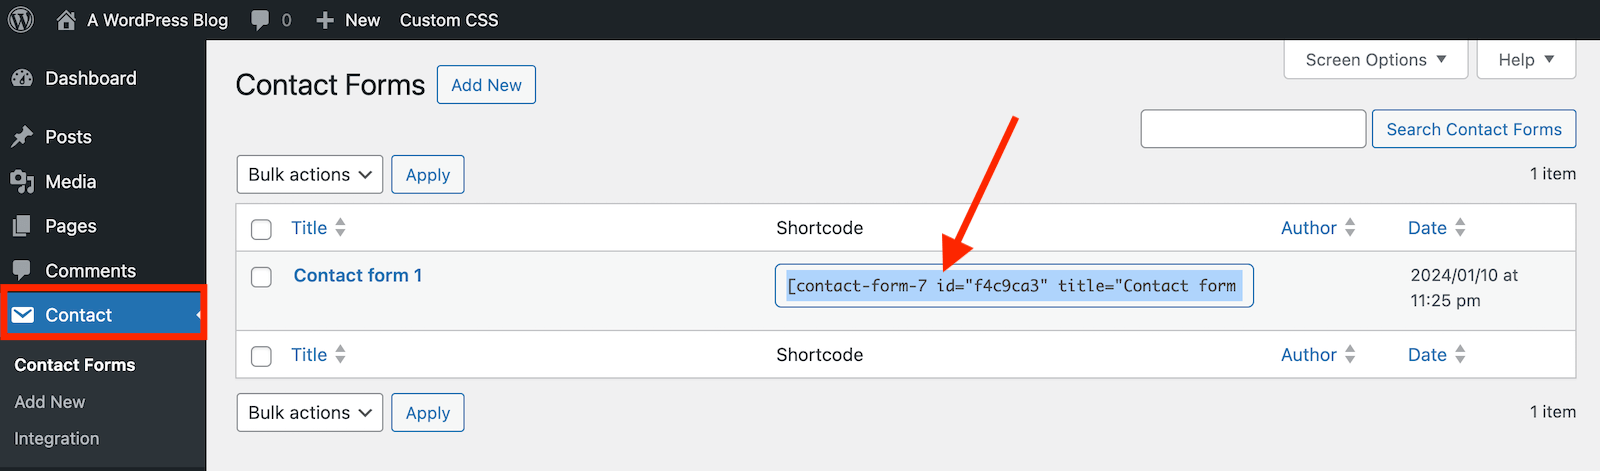
Task: Open Integration submenu item
Action: (x=57, y=438)
